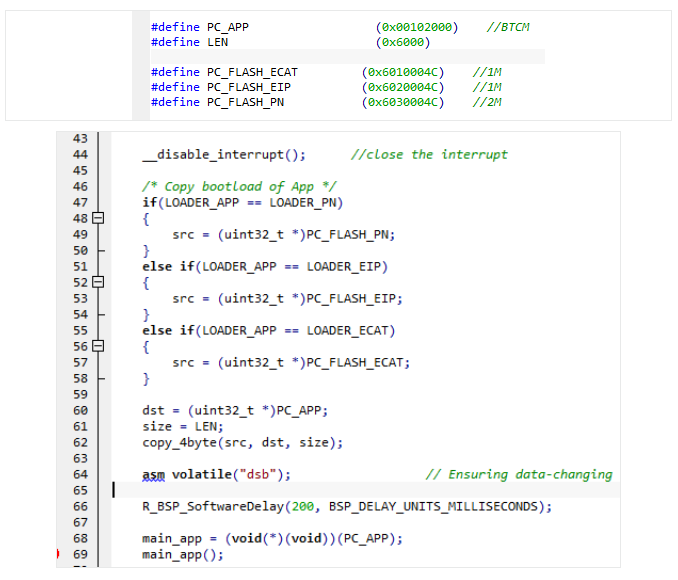
Task: Click the '#define PC_FLASH_PN' line
Action: click(326, 103)
